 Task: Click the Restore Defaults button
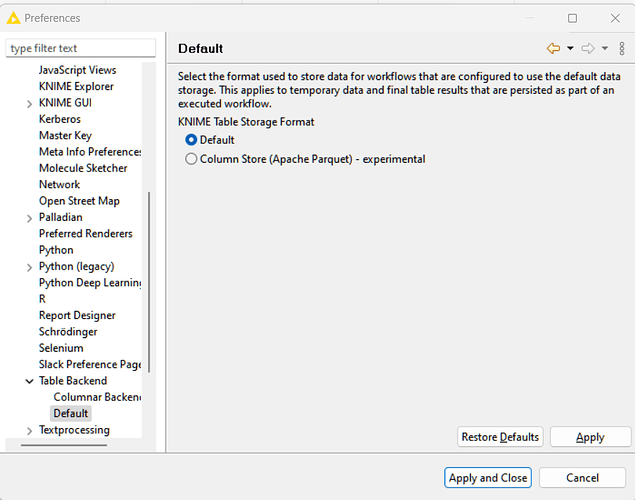(500, 437)
